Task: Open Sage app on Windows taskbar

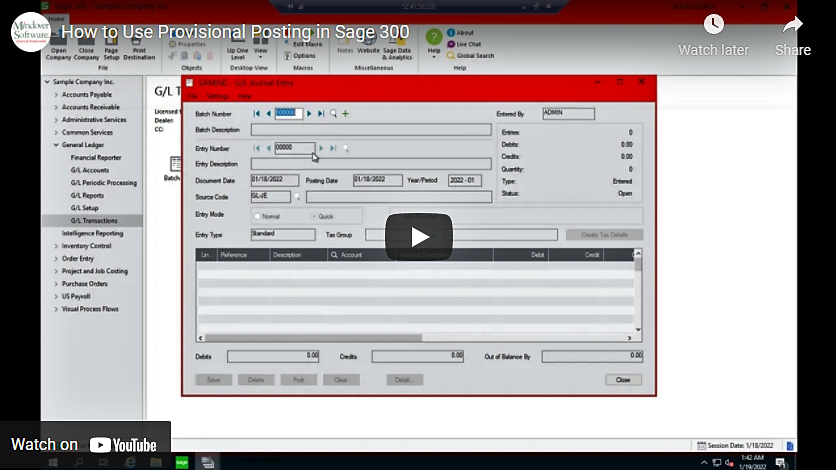Action: [x=182, y=463]
